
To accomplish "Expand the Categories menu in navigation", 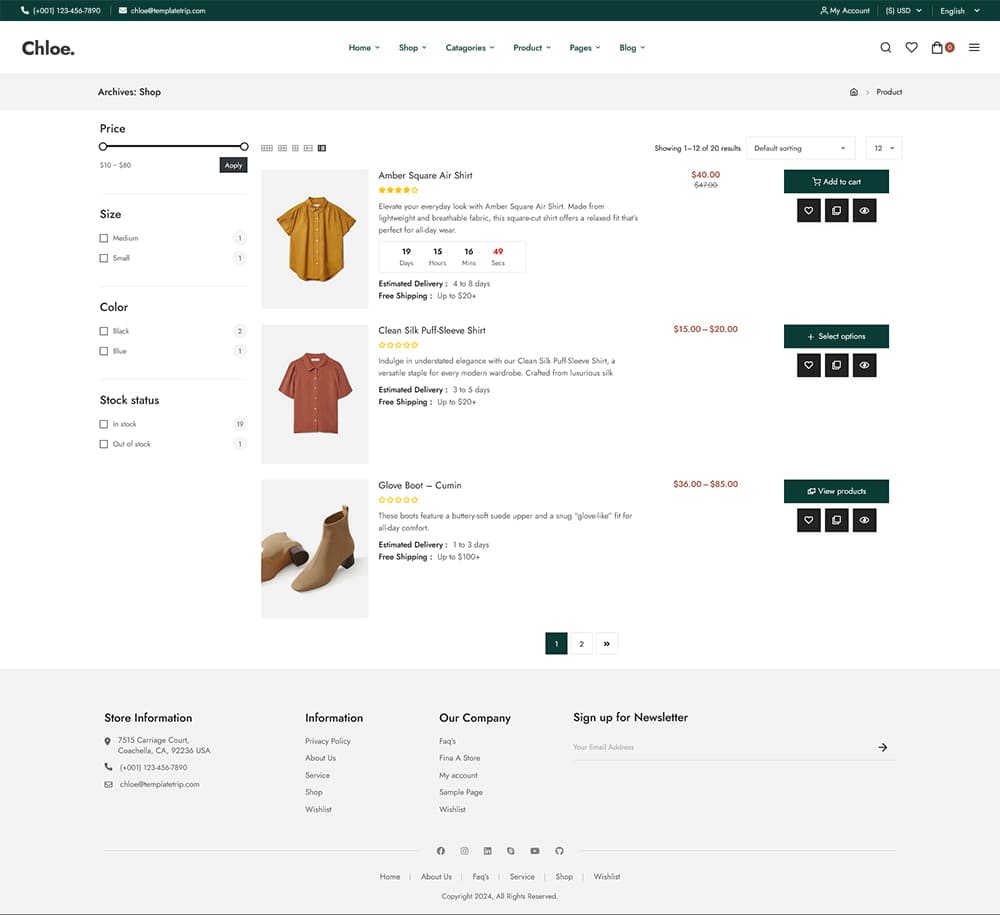I will pyautogui.click(x=470, y=47).
